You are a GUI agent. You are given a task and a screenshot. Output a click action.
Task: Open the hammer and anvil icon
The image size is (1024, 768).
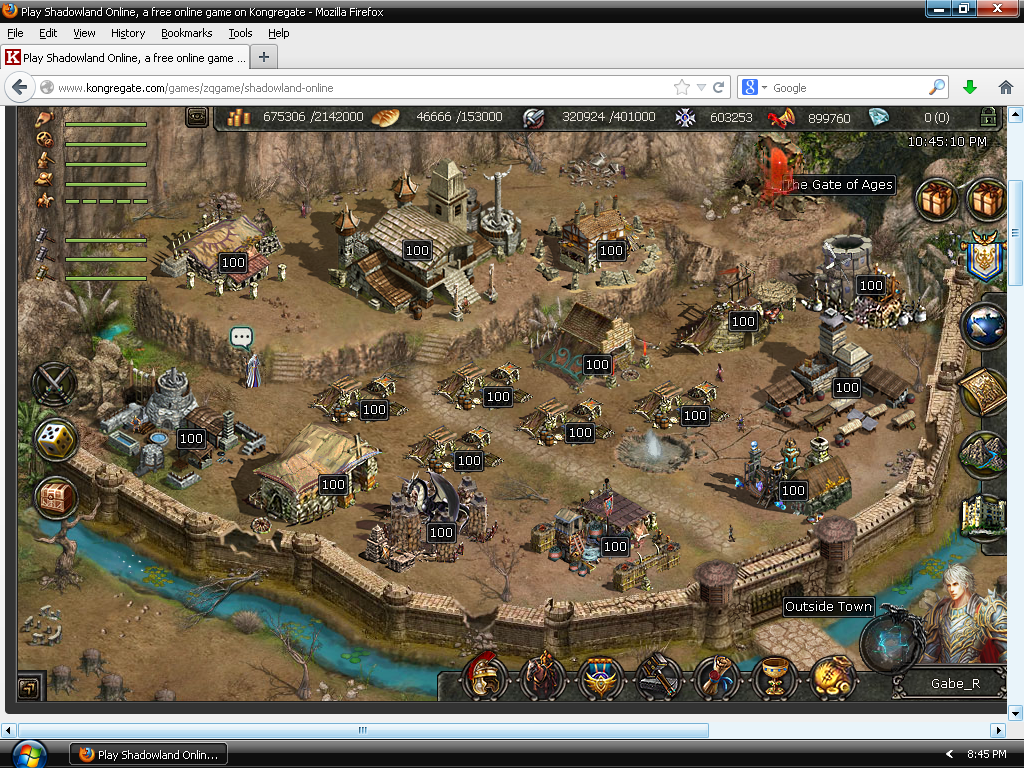658,678
